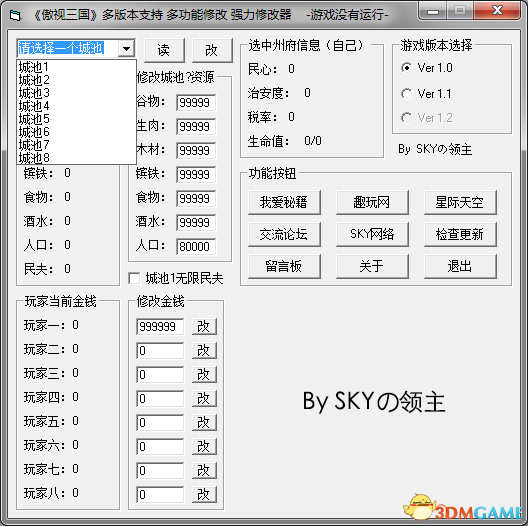Select the Ver 1.1 radio button

(406, 94)
